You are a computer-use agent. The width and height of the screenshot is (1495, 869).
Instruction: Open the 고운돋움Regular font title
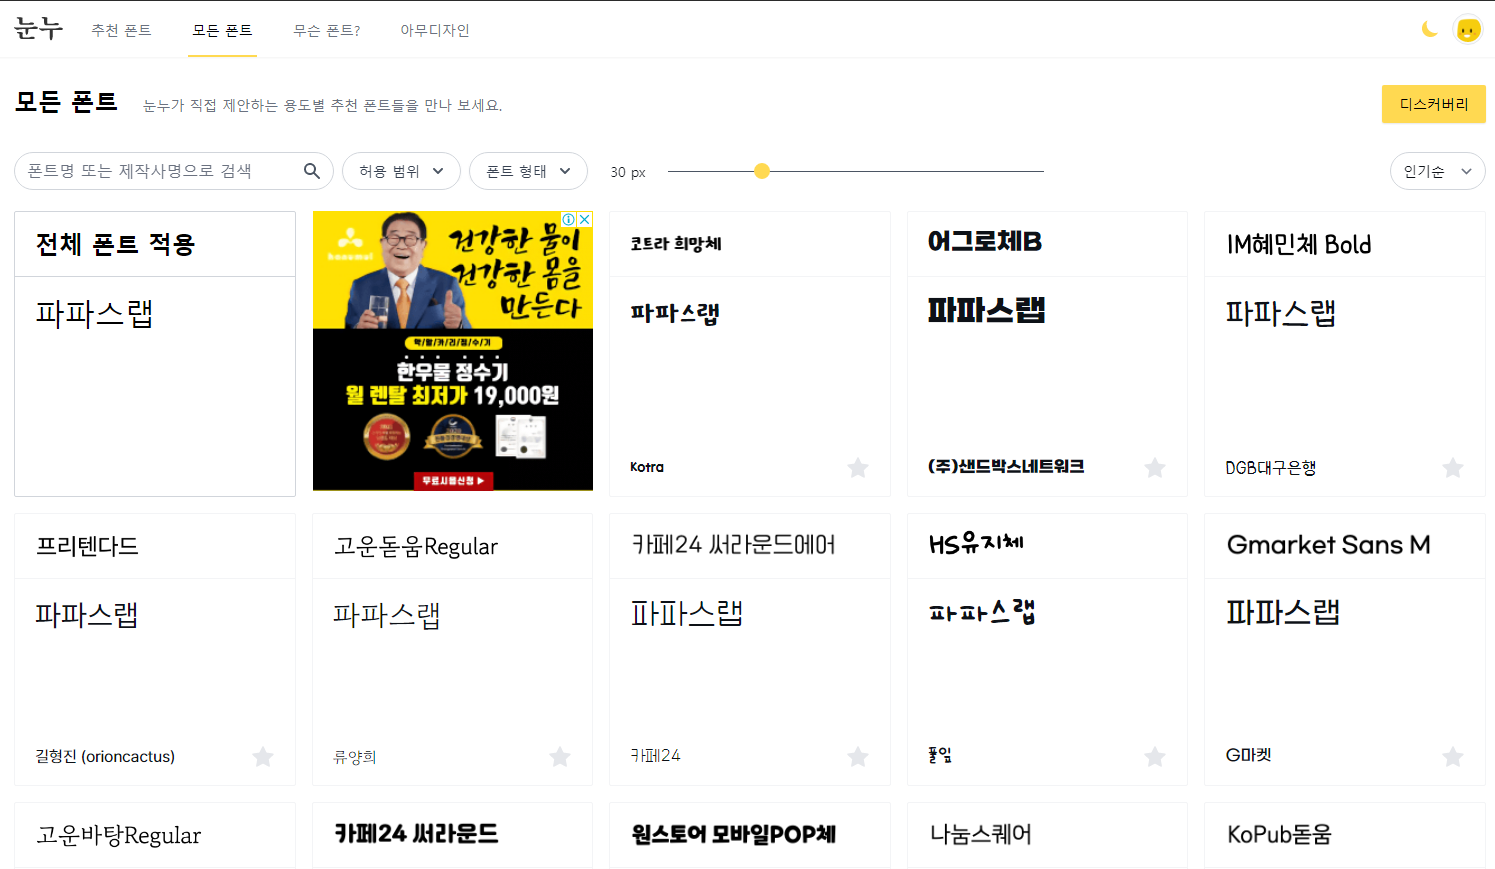pos(416,546)
